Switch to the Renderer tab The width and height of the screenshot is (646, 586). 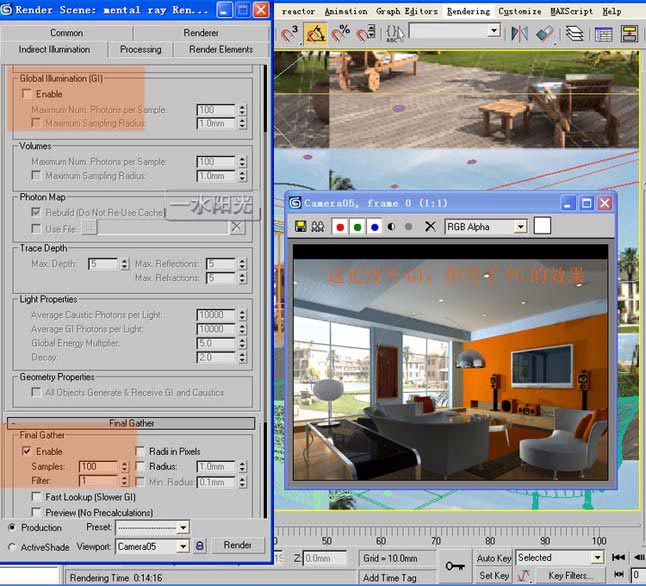click(x=201, y=33)
